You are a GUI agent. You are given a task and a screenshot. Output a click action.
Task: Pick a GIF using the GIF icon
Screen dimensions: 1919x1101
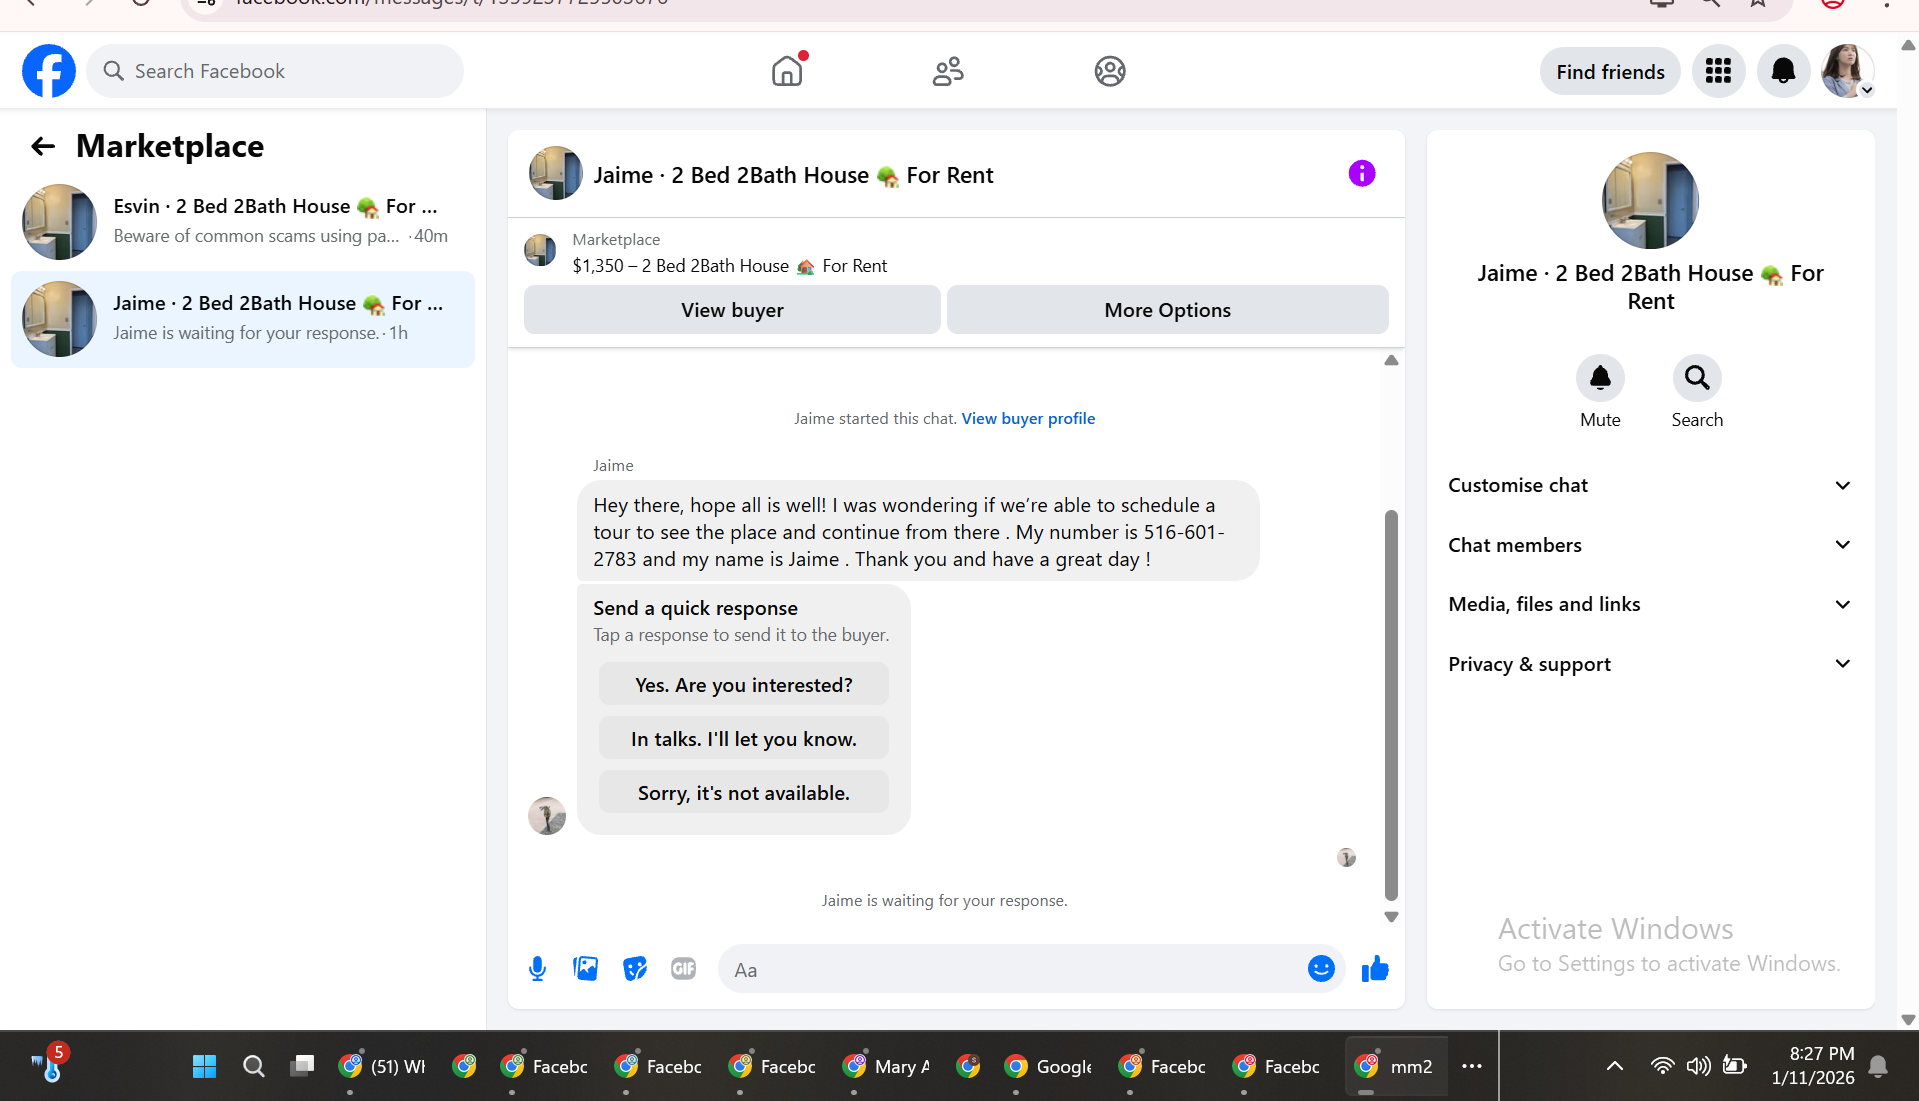coord(683,968)
